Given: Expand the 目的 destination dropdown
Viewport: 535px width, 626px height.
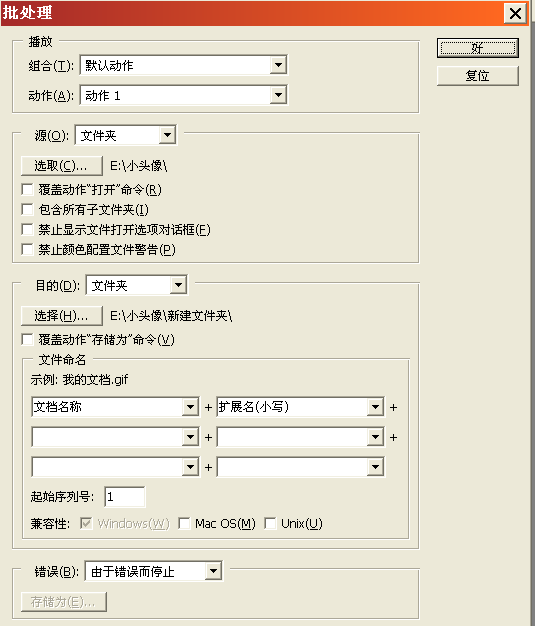Looking at the screenshot, I should [x=137, y=285].
